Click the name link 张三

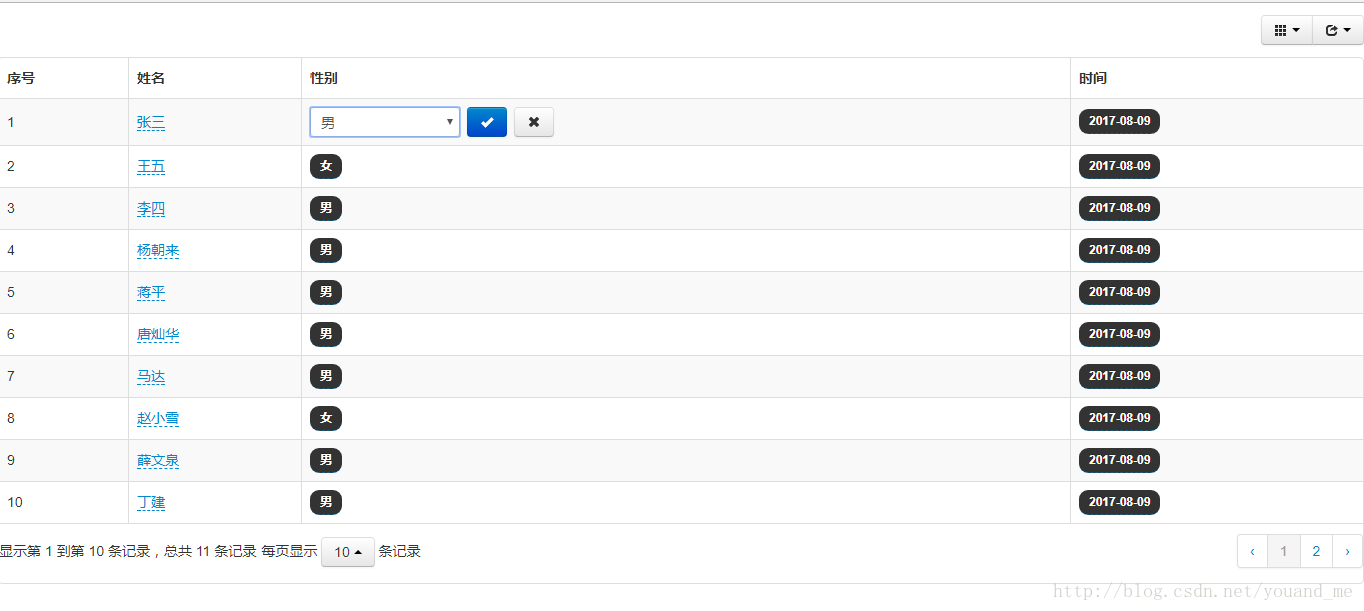(x=151, y=122)
